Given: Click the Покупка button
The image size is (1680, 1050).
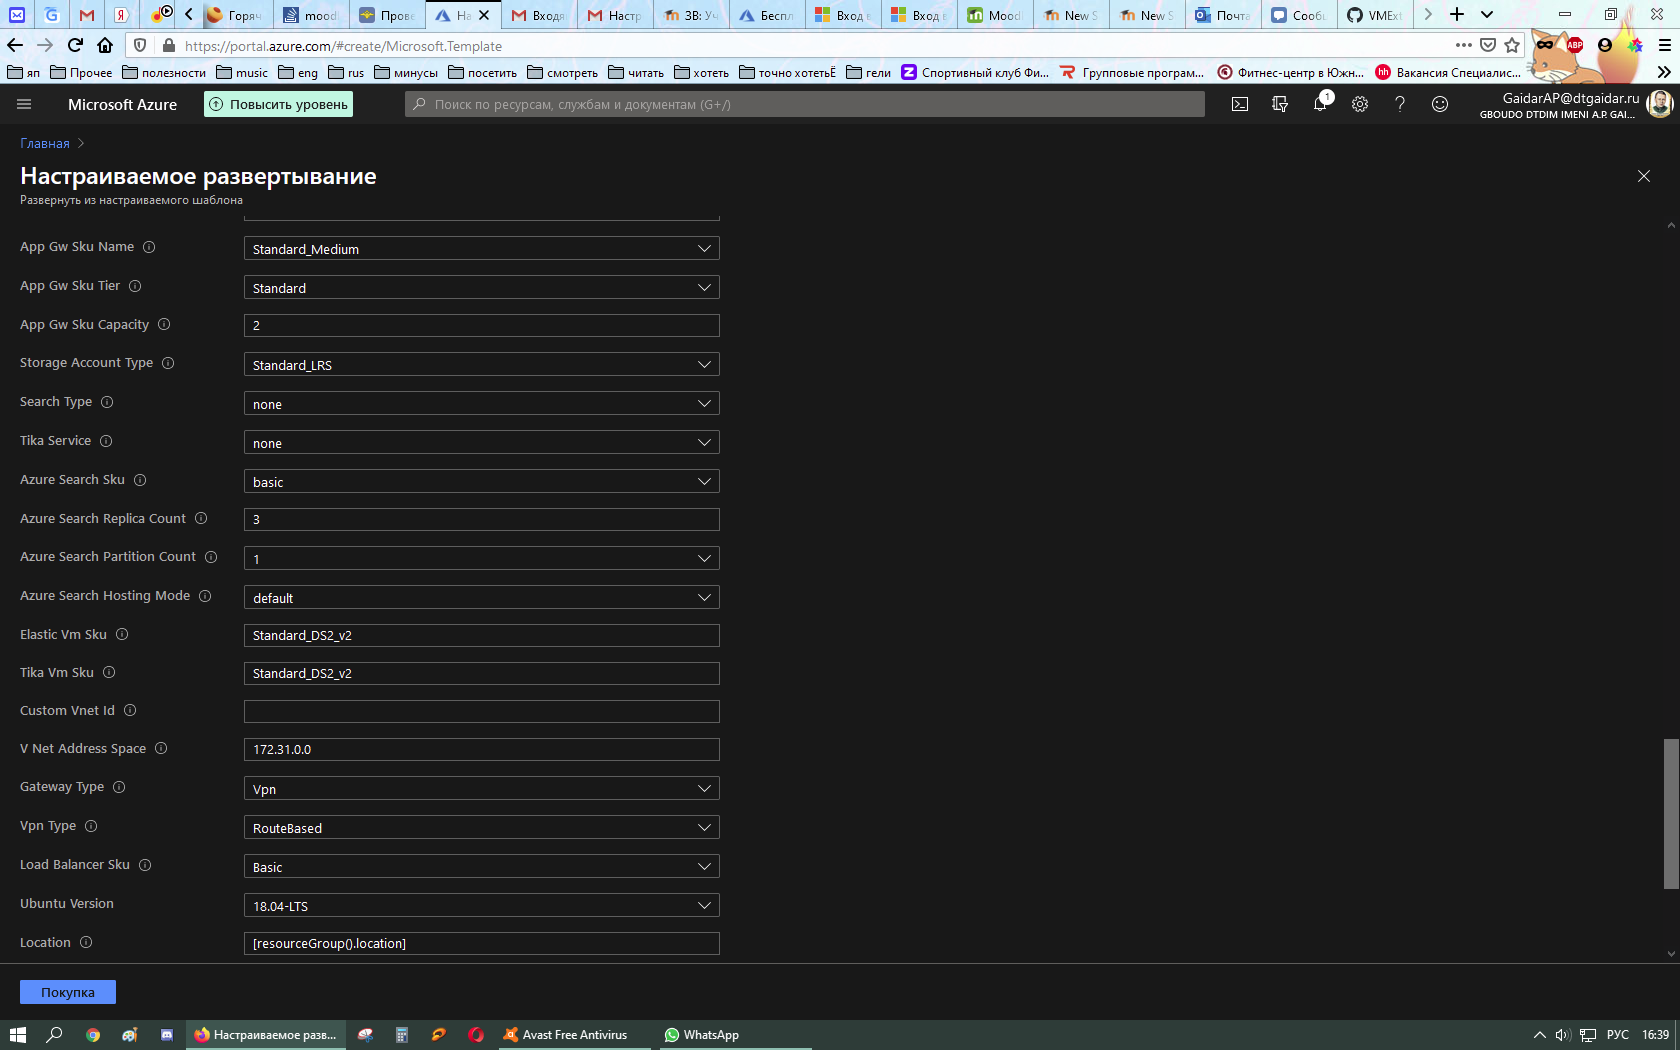Looking at the screenshot, I should pyautogui.click(x=67, y=992).
